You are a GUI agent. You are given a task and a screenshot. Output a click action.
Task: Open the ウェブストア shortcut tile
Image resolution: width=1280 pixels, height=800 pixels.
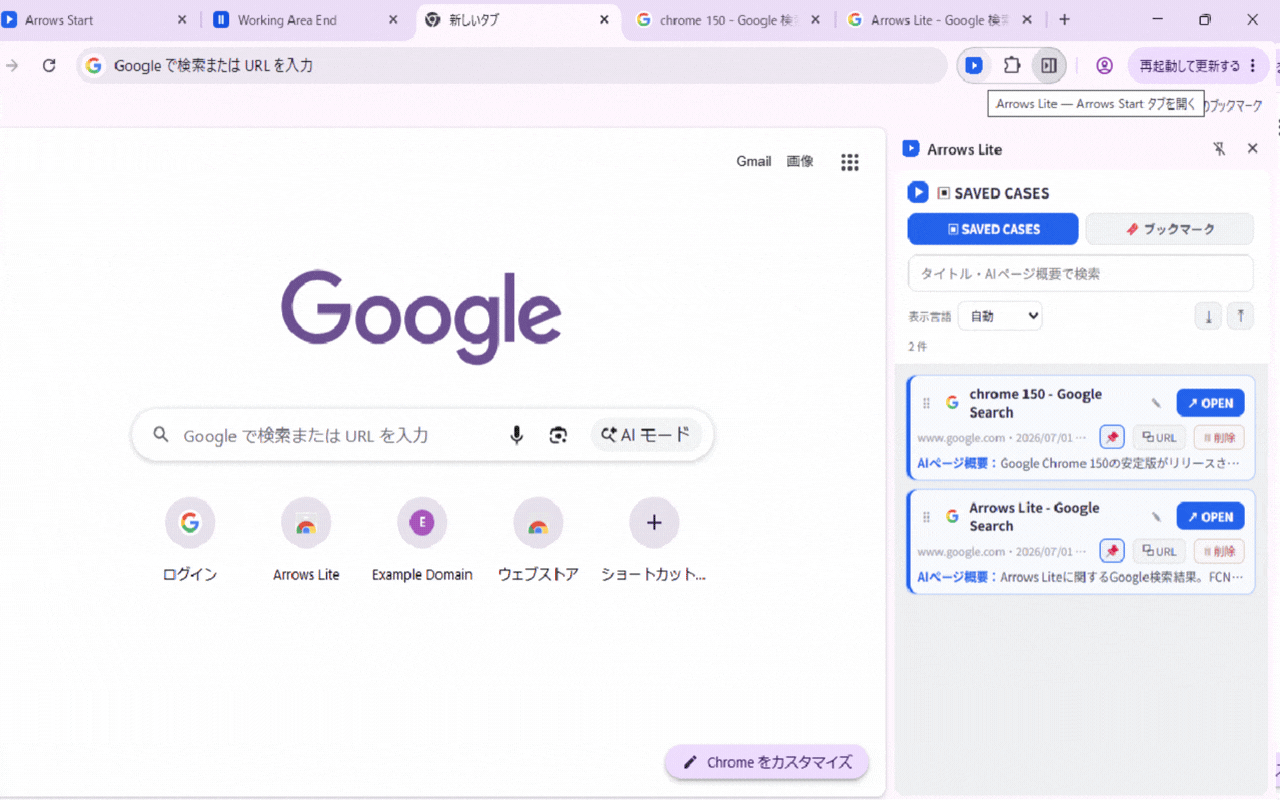[x=538, y=540]
